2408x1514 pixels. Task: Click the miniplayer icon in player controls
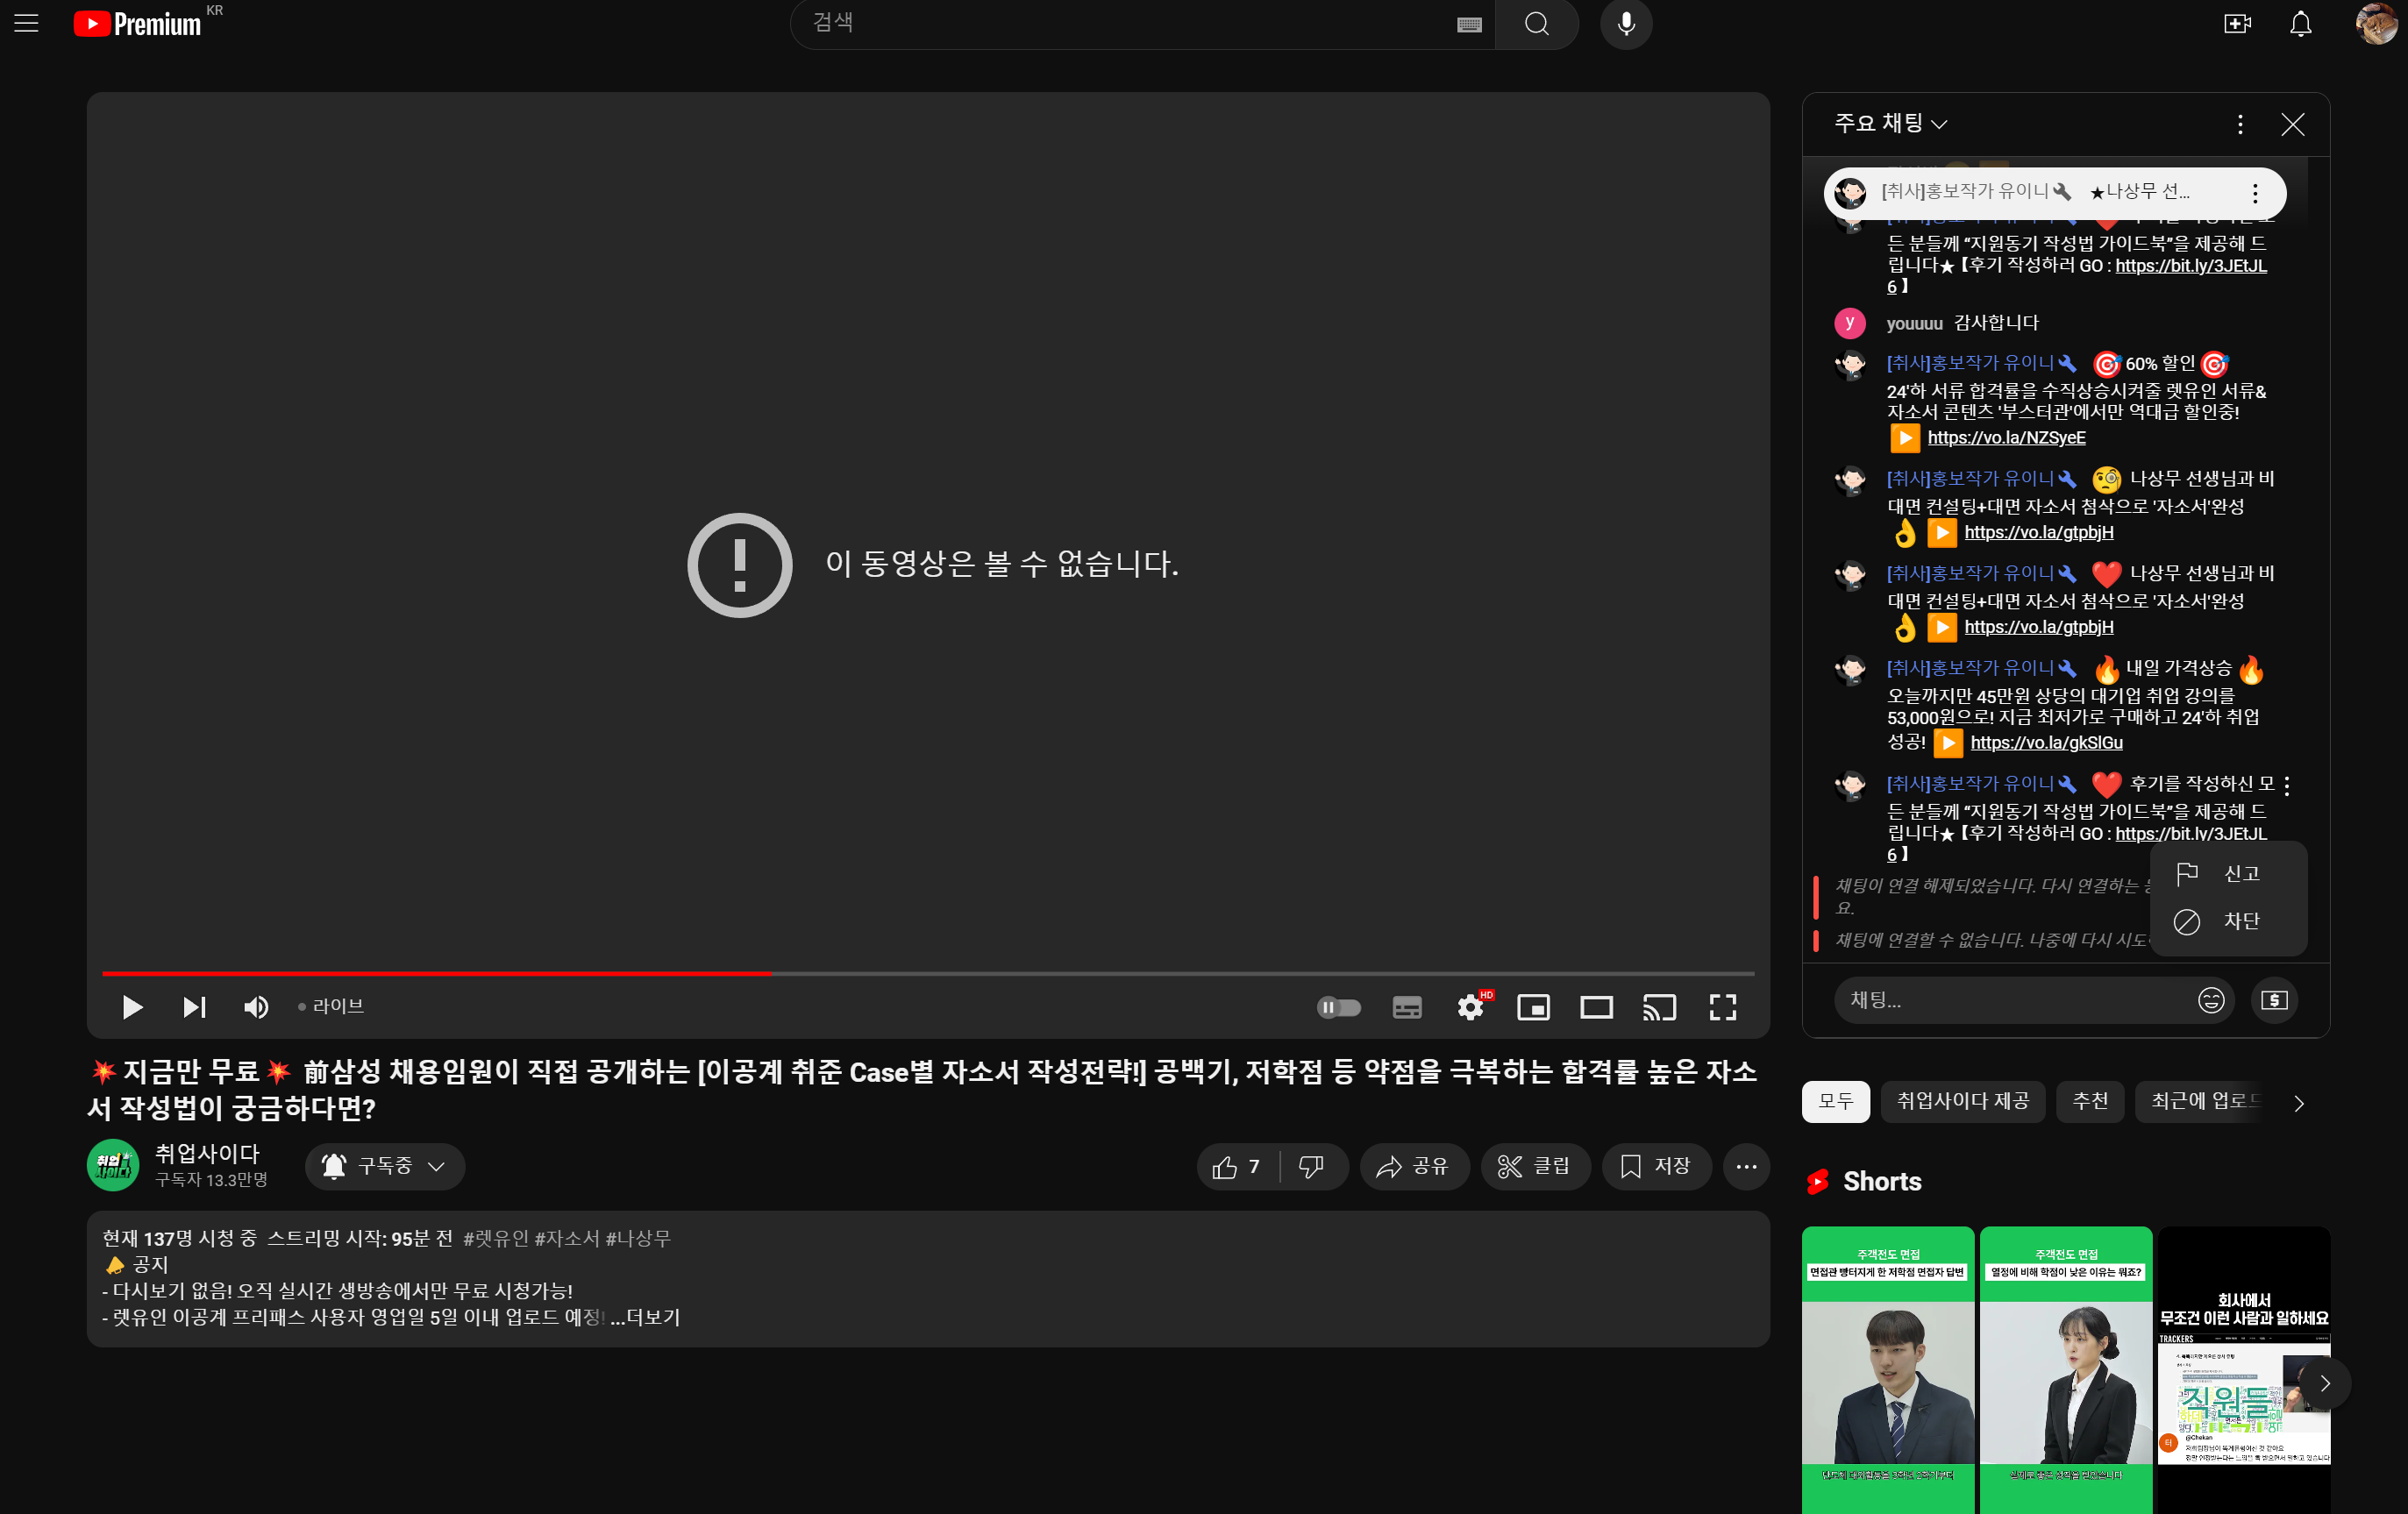[x=1533, y=1007]
